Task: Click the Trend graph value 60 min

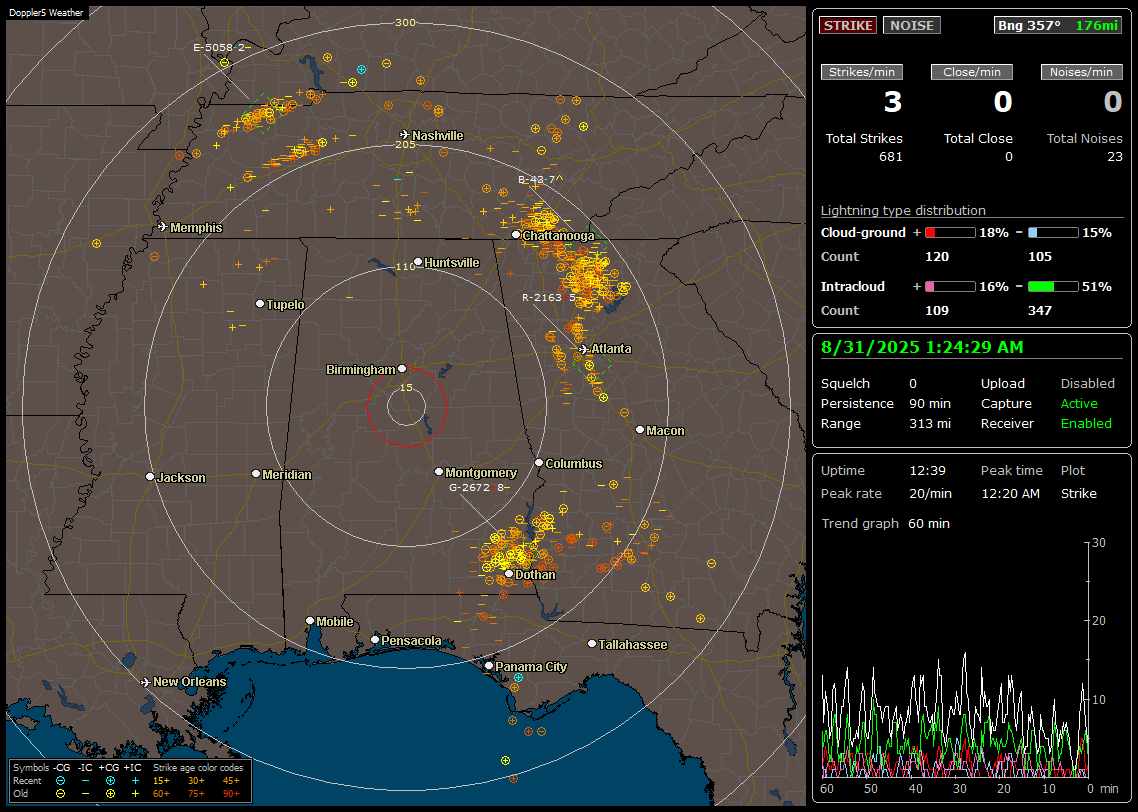Action: pos(928,524)
